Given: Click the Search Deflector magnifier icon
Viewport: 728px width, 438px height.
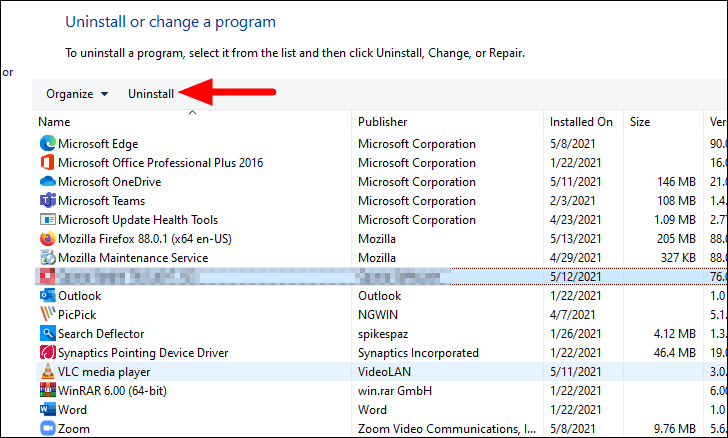Looking at the screenshot, I should pyautogui.click(x=47, y=333).
